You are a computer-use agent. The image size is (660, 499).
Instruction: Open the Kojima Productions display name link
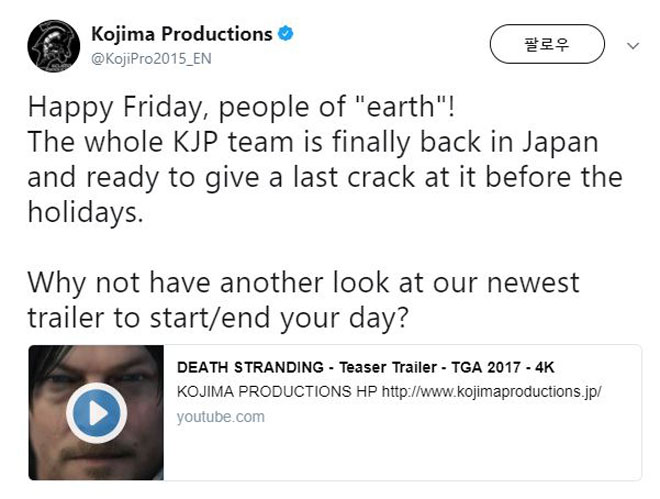(x=182, y=34)
